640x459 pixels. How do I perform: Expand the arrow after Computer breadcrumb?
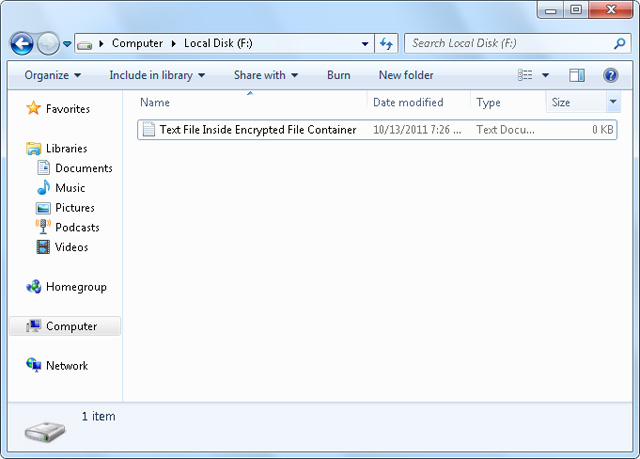(x=173, y=43)
